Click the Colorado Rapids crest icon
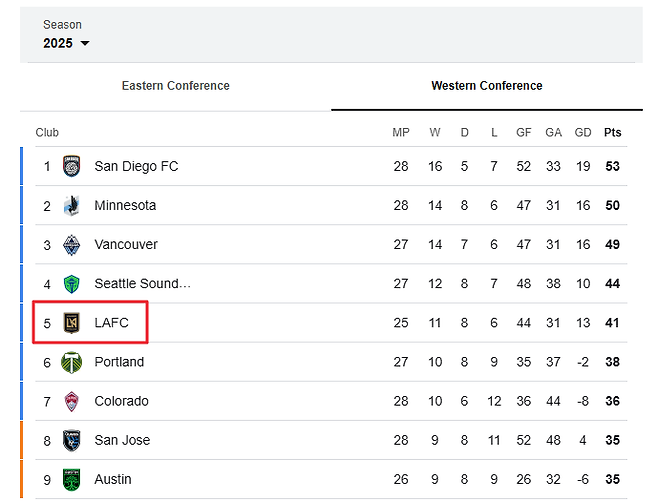Image resolution: width=658 pixels, height=501 pixels. [x=71, y=401]
